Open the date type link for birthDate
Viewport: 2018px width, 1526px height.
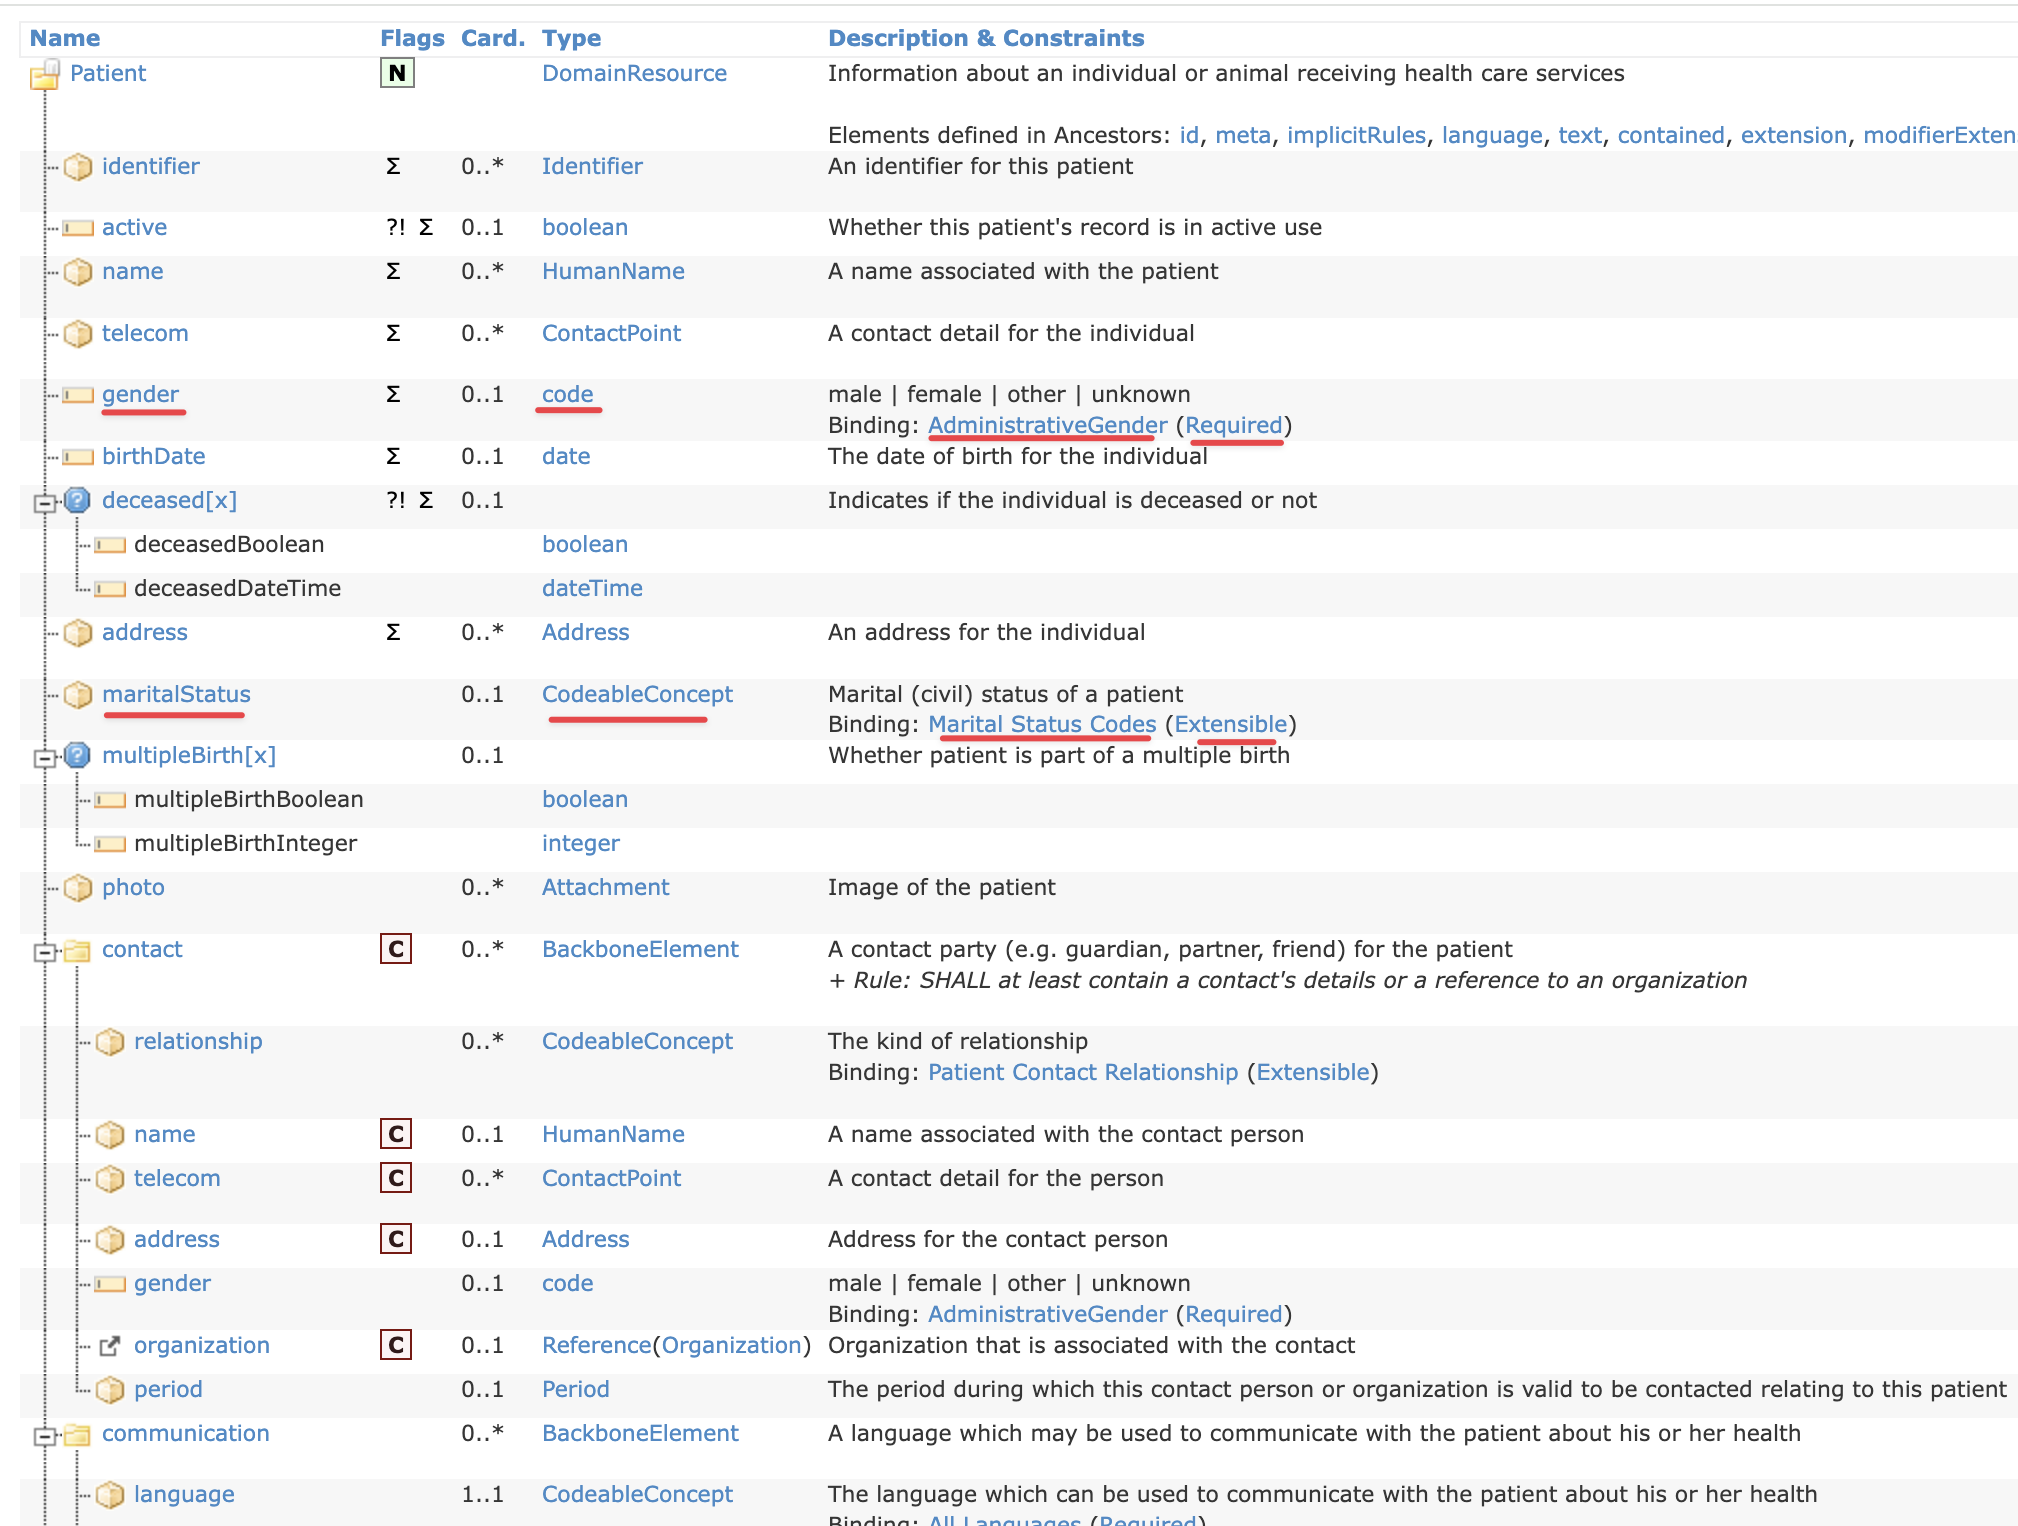566,456
